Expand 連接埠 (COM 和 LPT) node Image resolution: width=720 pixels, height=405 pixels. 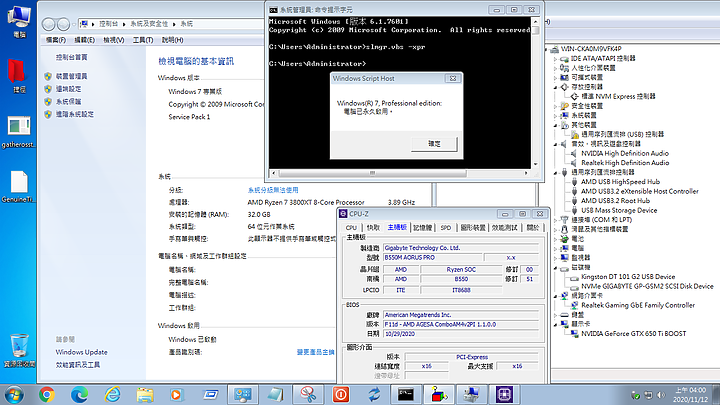click(x=556, y=220)
